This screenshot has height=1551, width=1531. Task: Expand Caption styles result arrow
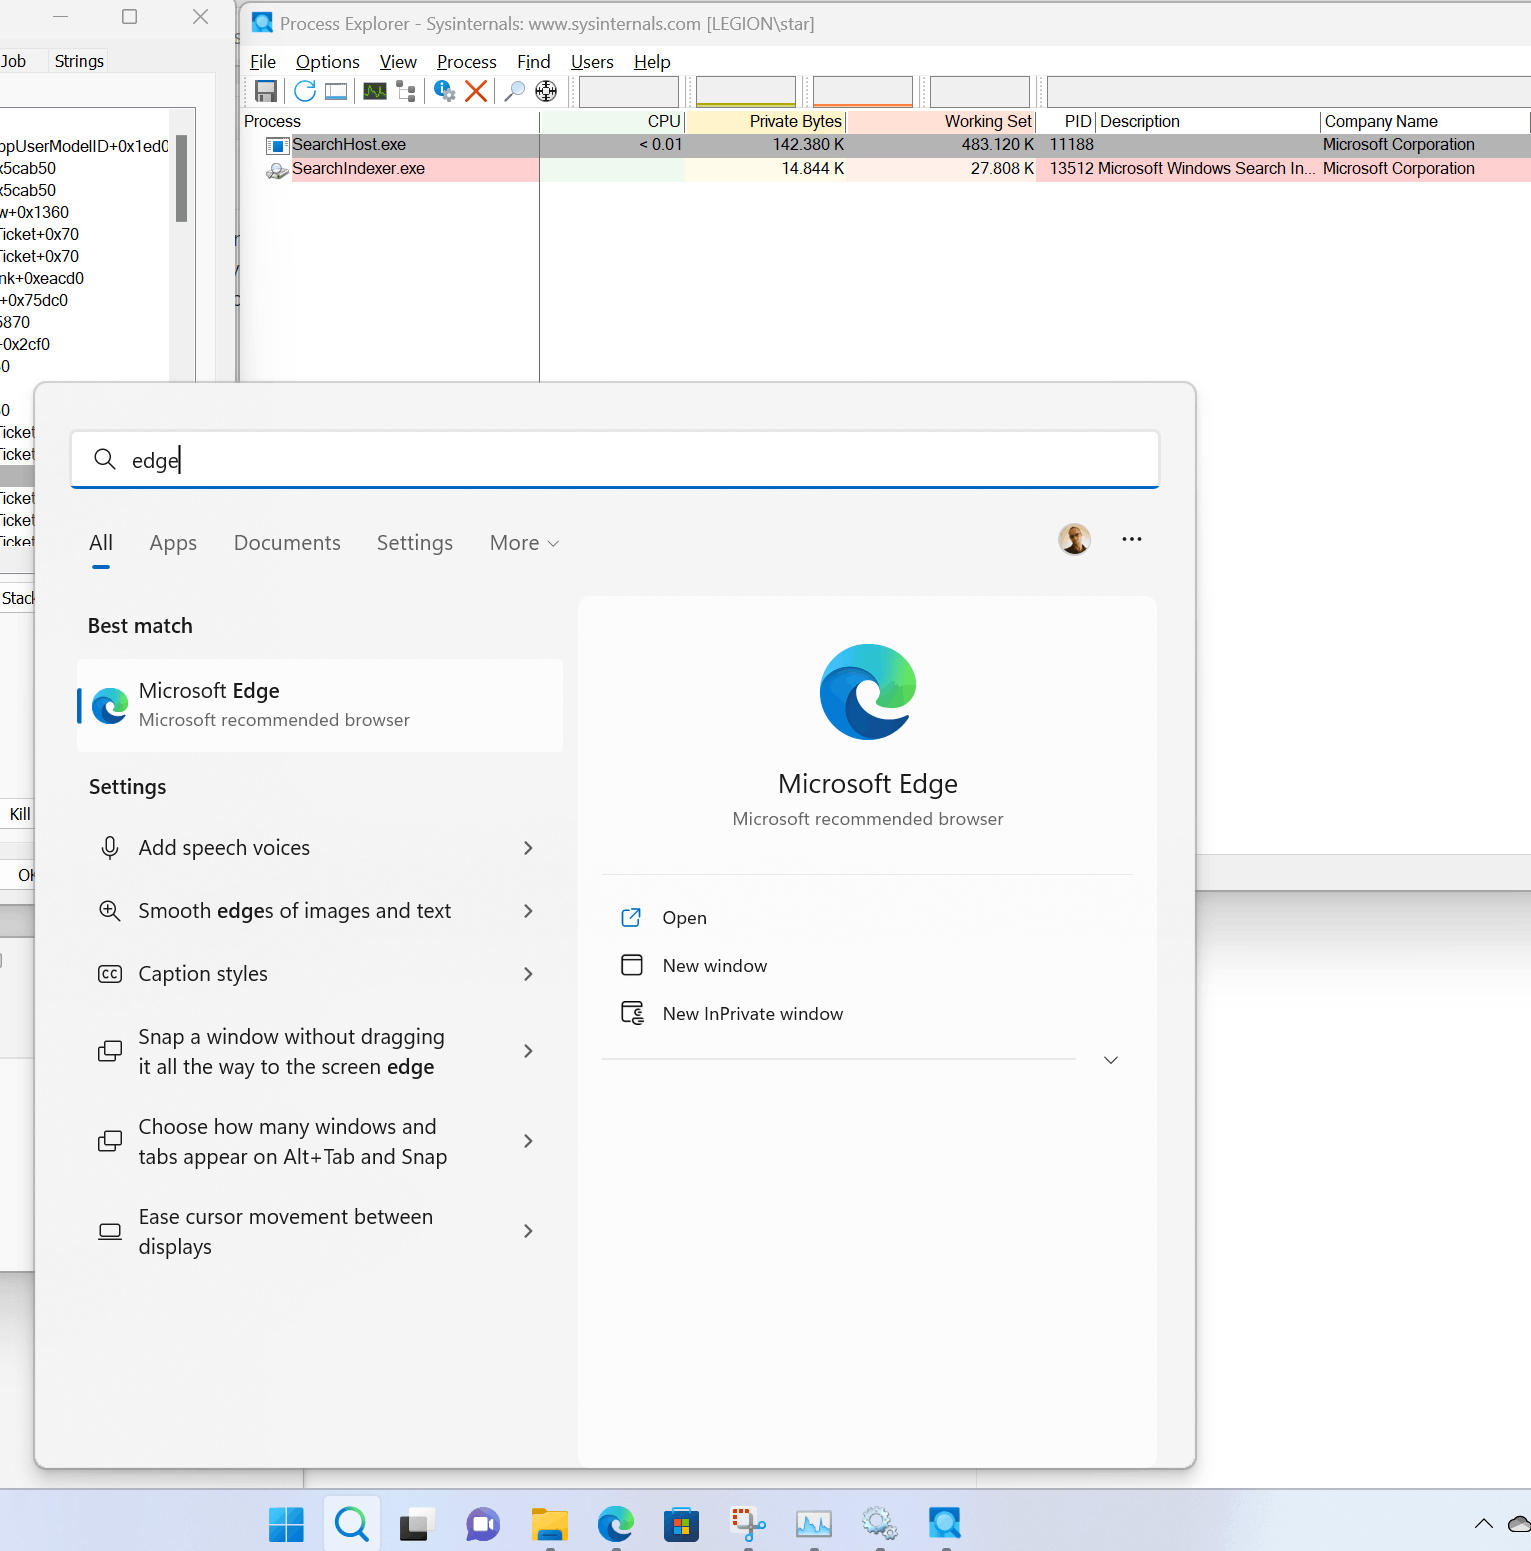click(528, 974)
